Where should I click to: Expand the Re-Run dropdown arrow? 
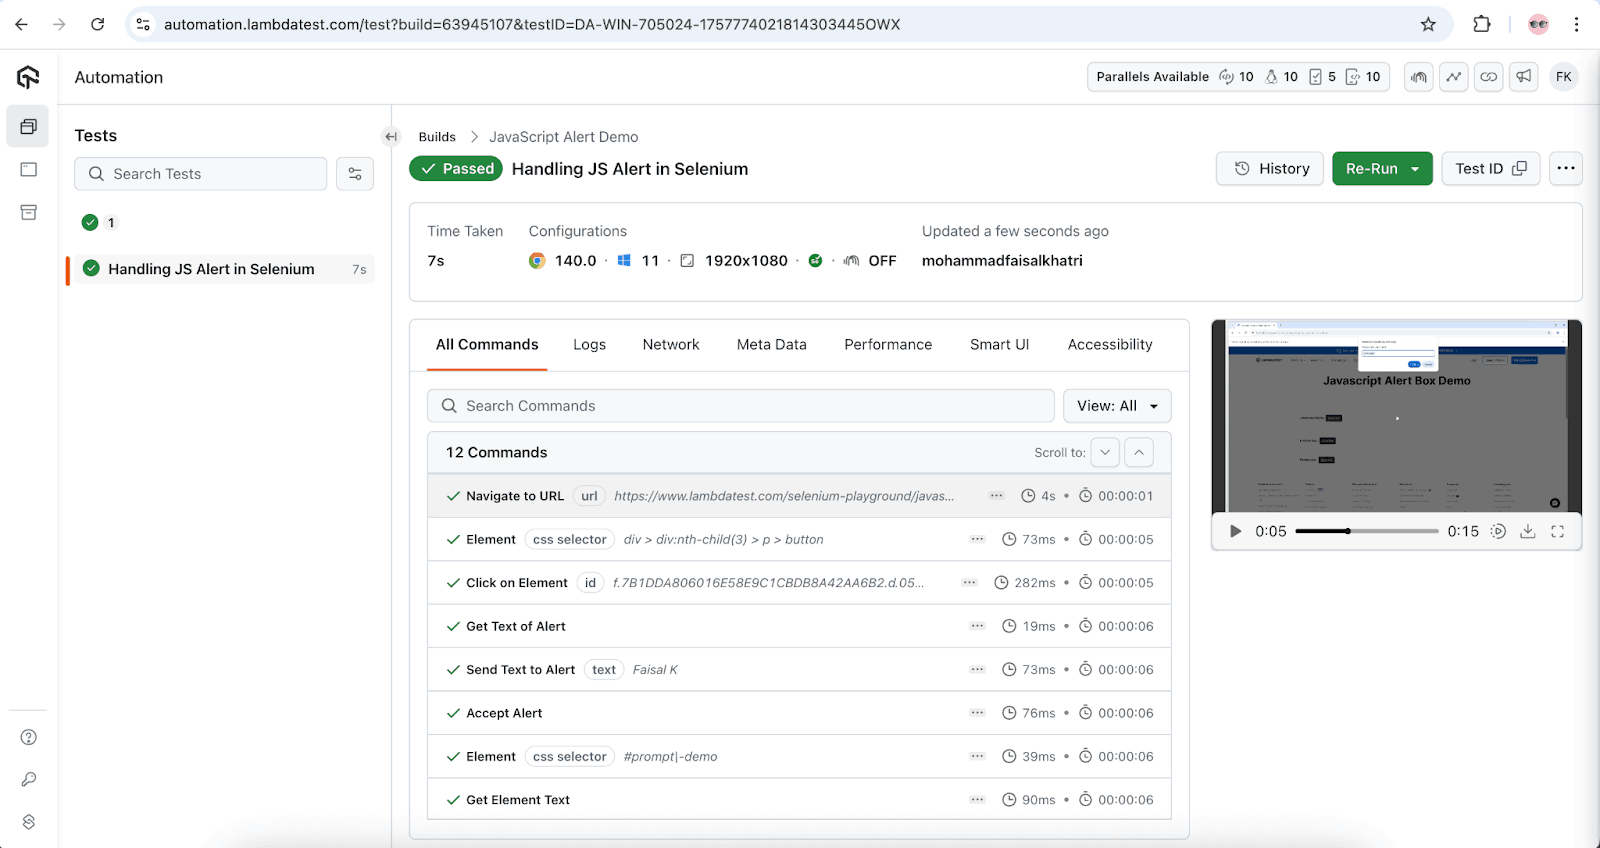1415,169
